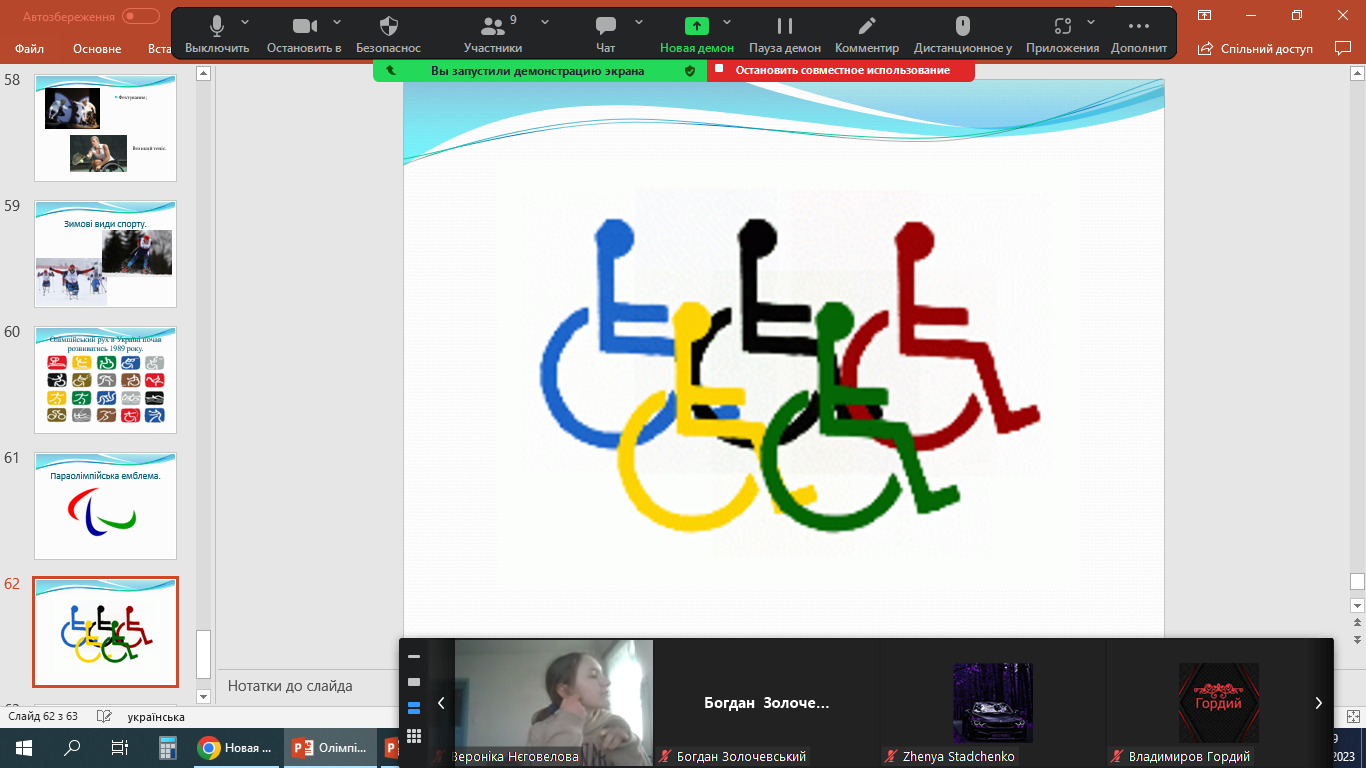Go to next slide double-arrow button
1366x768 pixels.
coord(1357,638)
